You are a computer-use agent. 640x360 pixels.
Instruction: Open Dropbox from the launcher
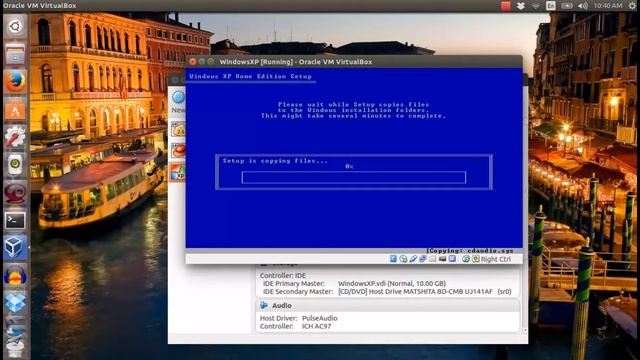tap(15, 302)
